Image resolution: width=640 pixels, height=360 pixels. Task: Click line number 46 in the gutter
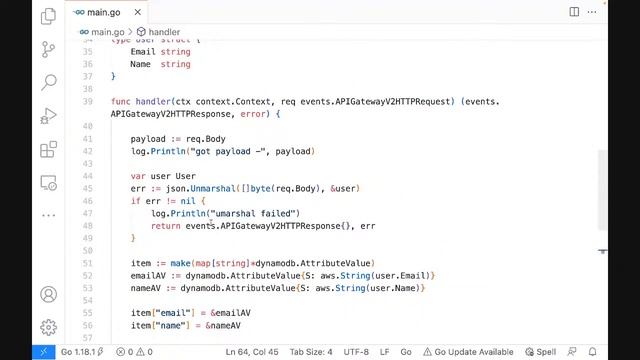click(x=88, y=201)
